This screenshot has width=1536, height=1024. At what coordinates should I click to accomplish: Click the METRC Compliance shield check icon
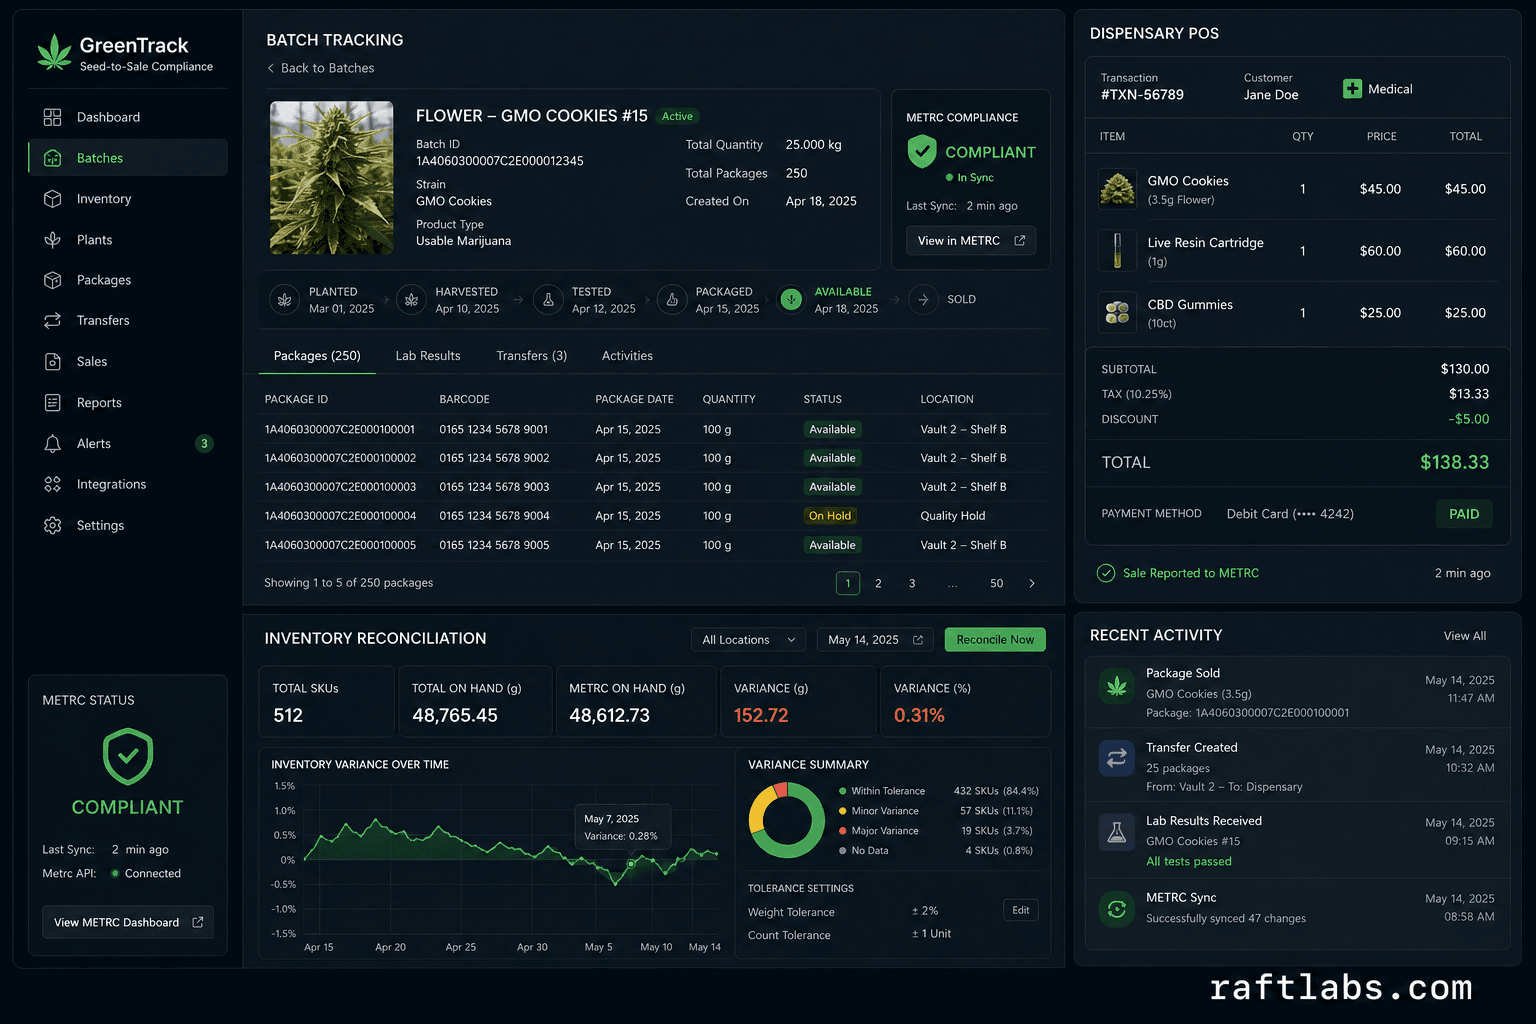coord(921,152)
